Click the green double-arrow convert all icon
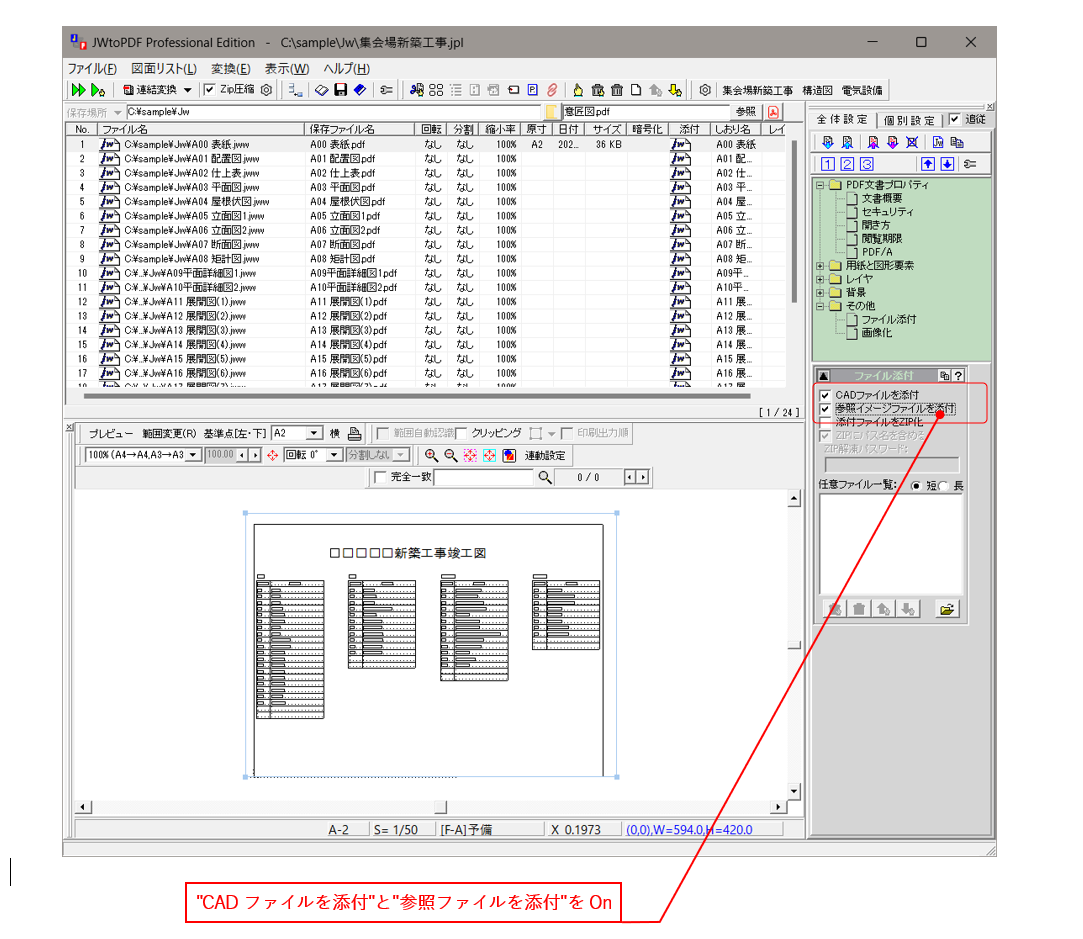Image resolution: width=1083 pixels, height=939 pixels. point(78,90)
